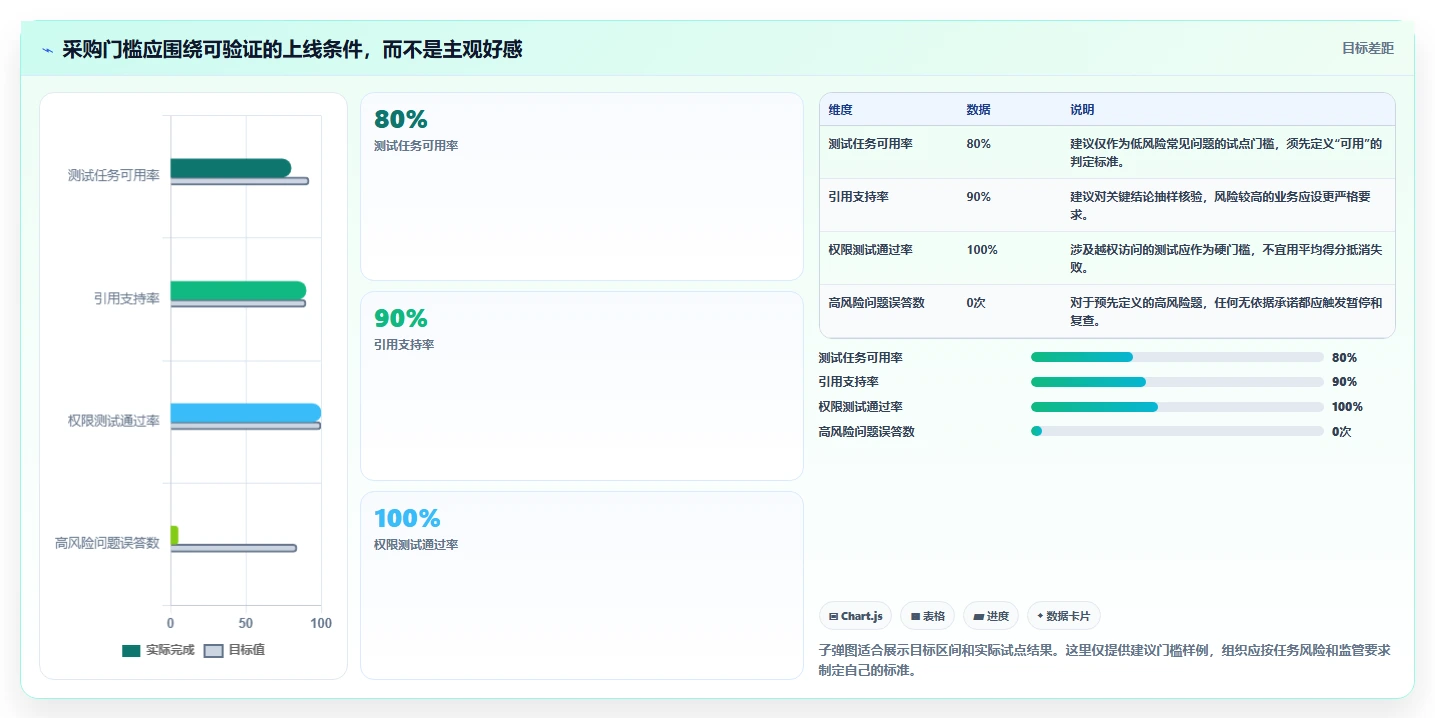Click the 0次 value beside the progress bar

coord(1342,432)
